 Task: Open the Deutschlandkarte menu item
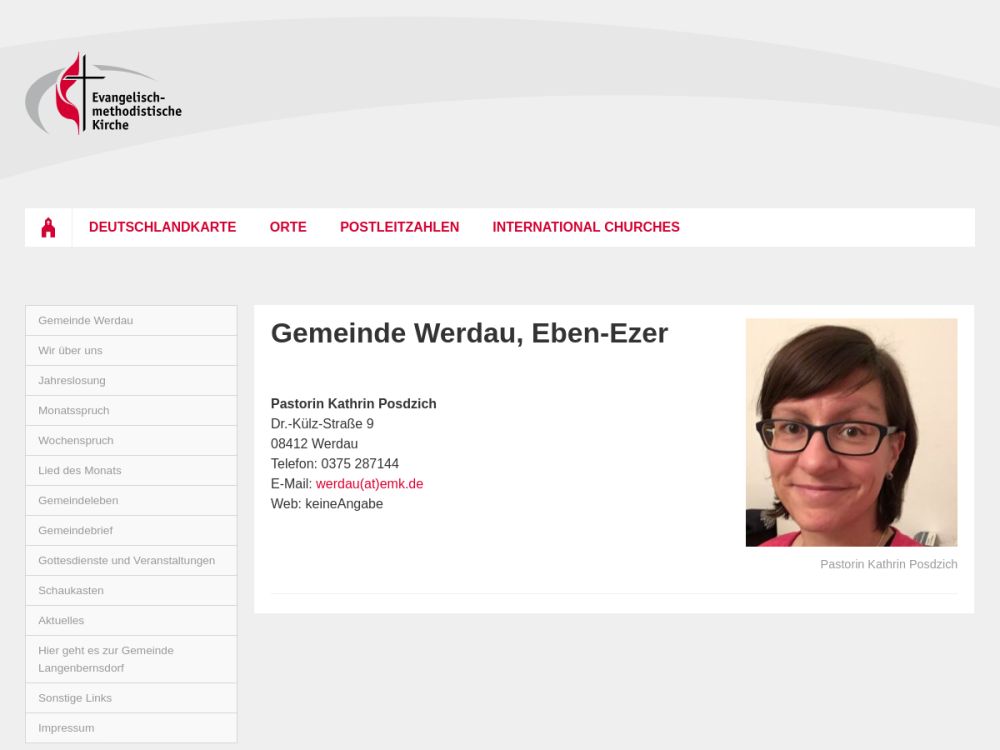tap(163, 227)
